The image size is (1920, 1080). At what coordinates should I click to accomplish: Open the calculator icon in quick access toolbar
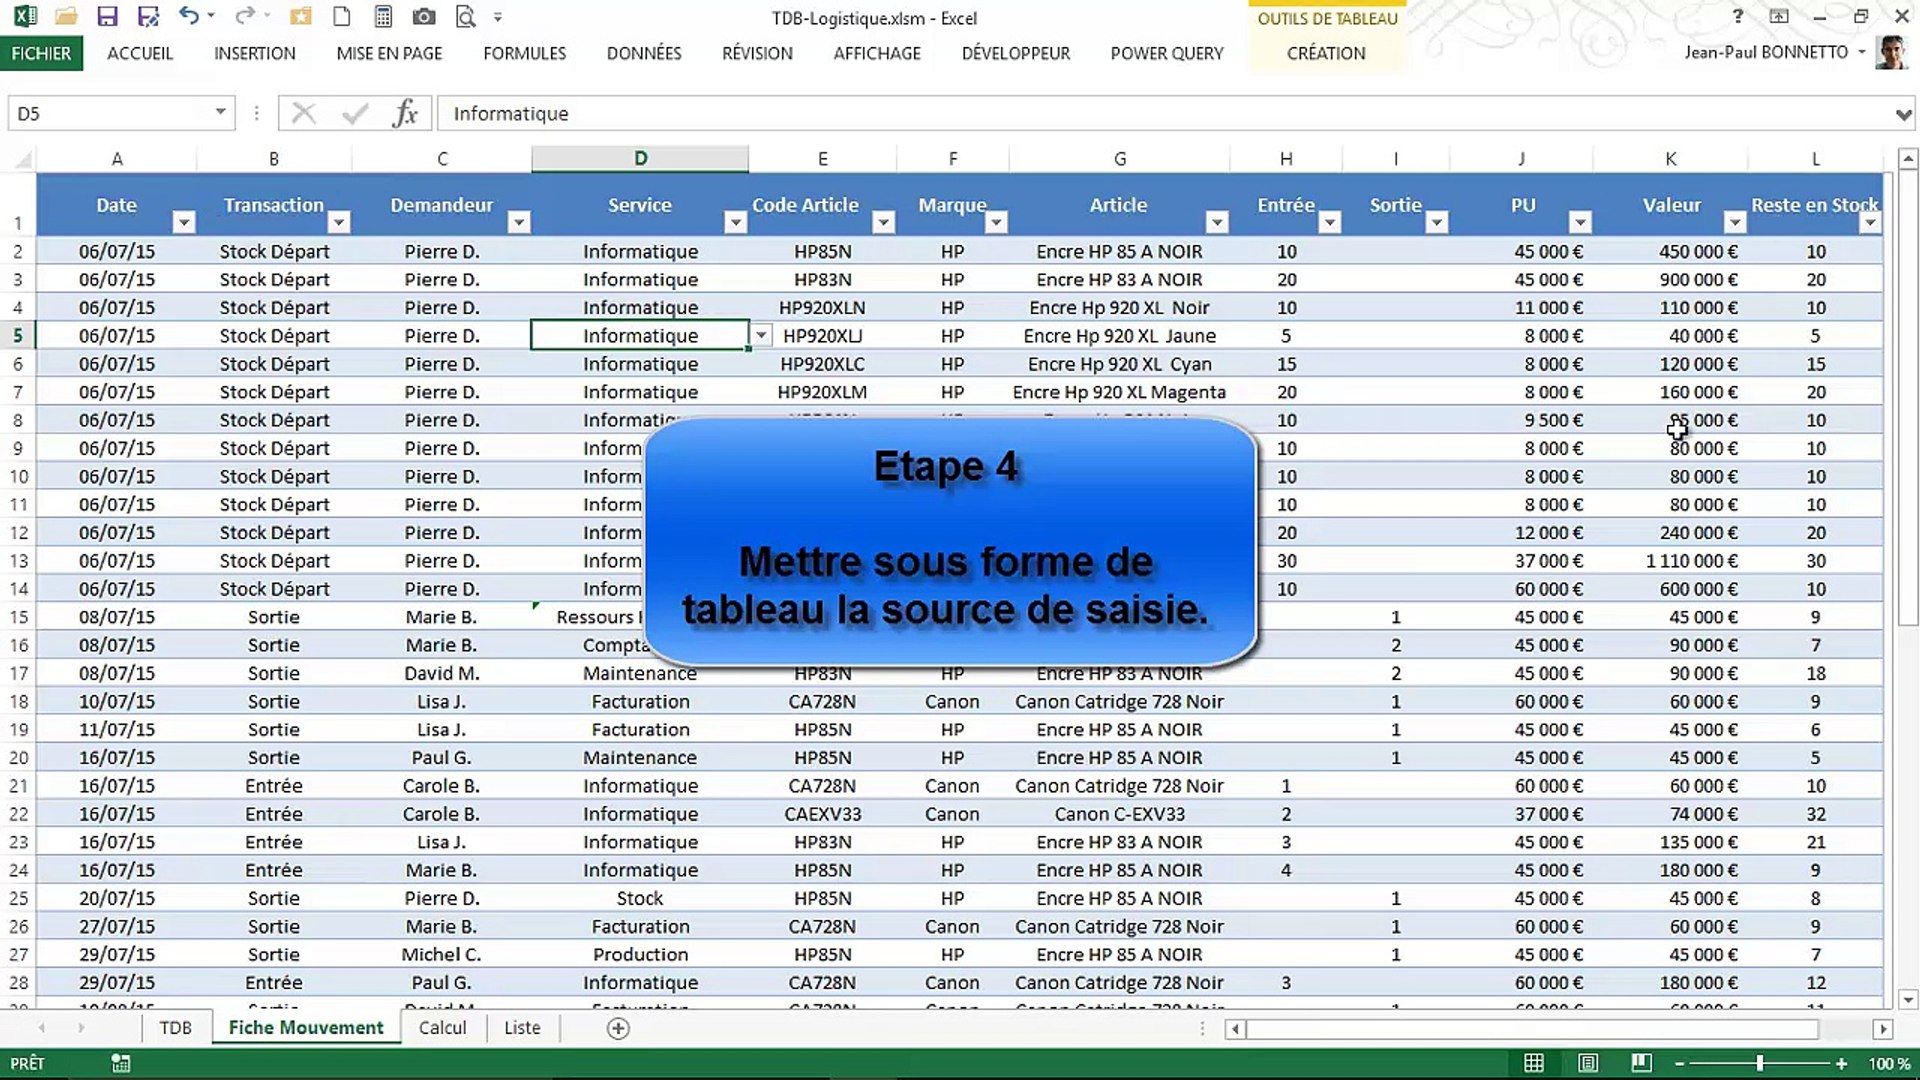(383, 17)
